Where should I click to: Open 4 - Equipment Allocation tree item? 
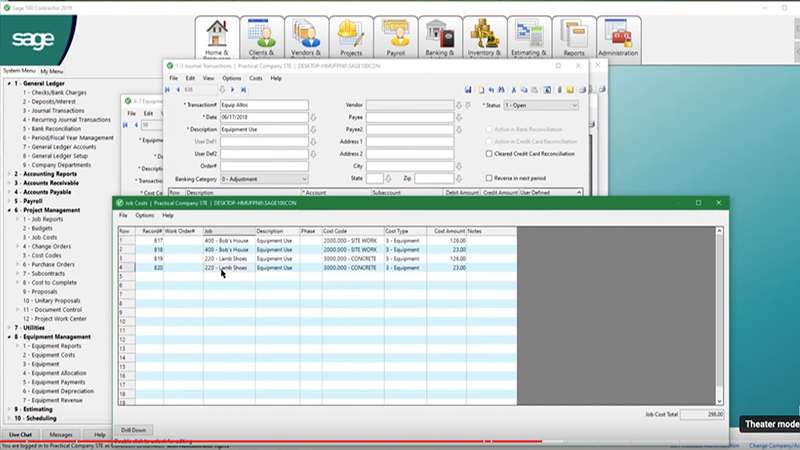54,373
